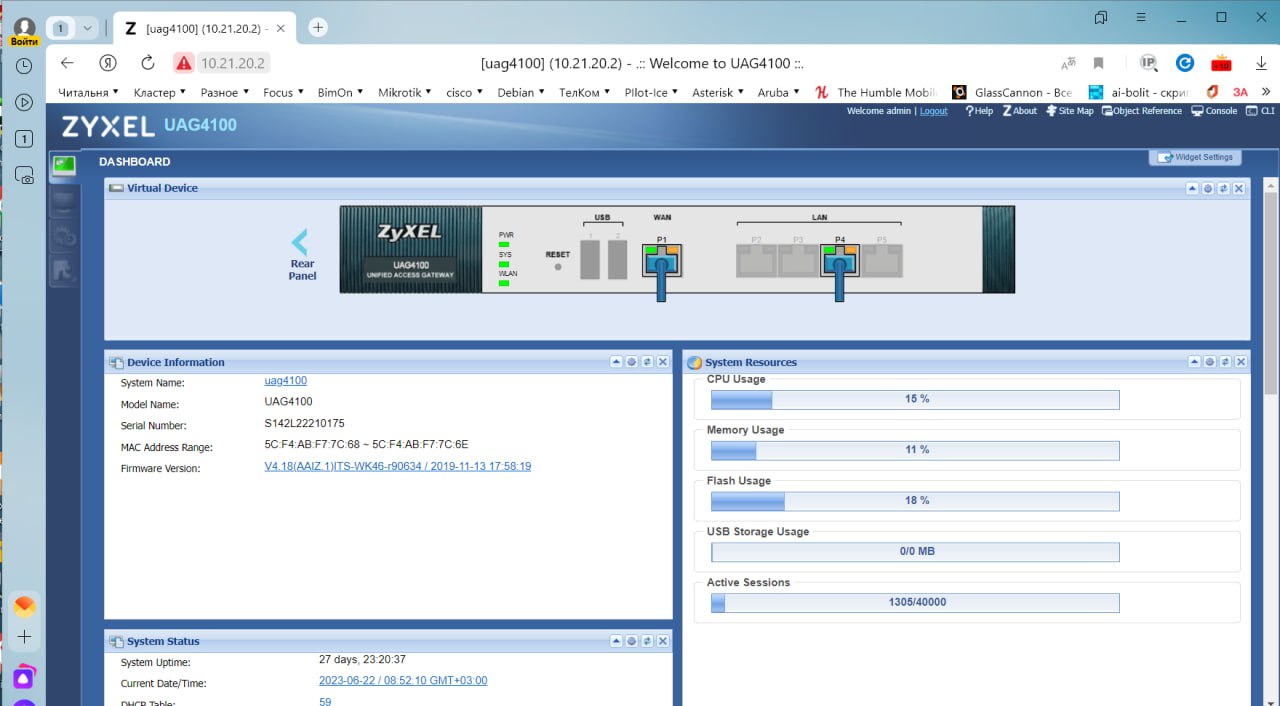
Task: Open the Разное bookmarks folder
Action: point(225,92)
